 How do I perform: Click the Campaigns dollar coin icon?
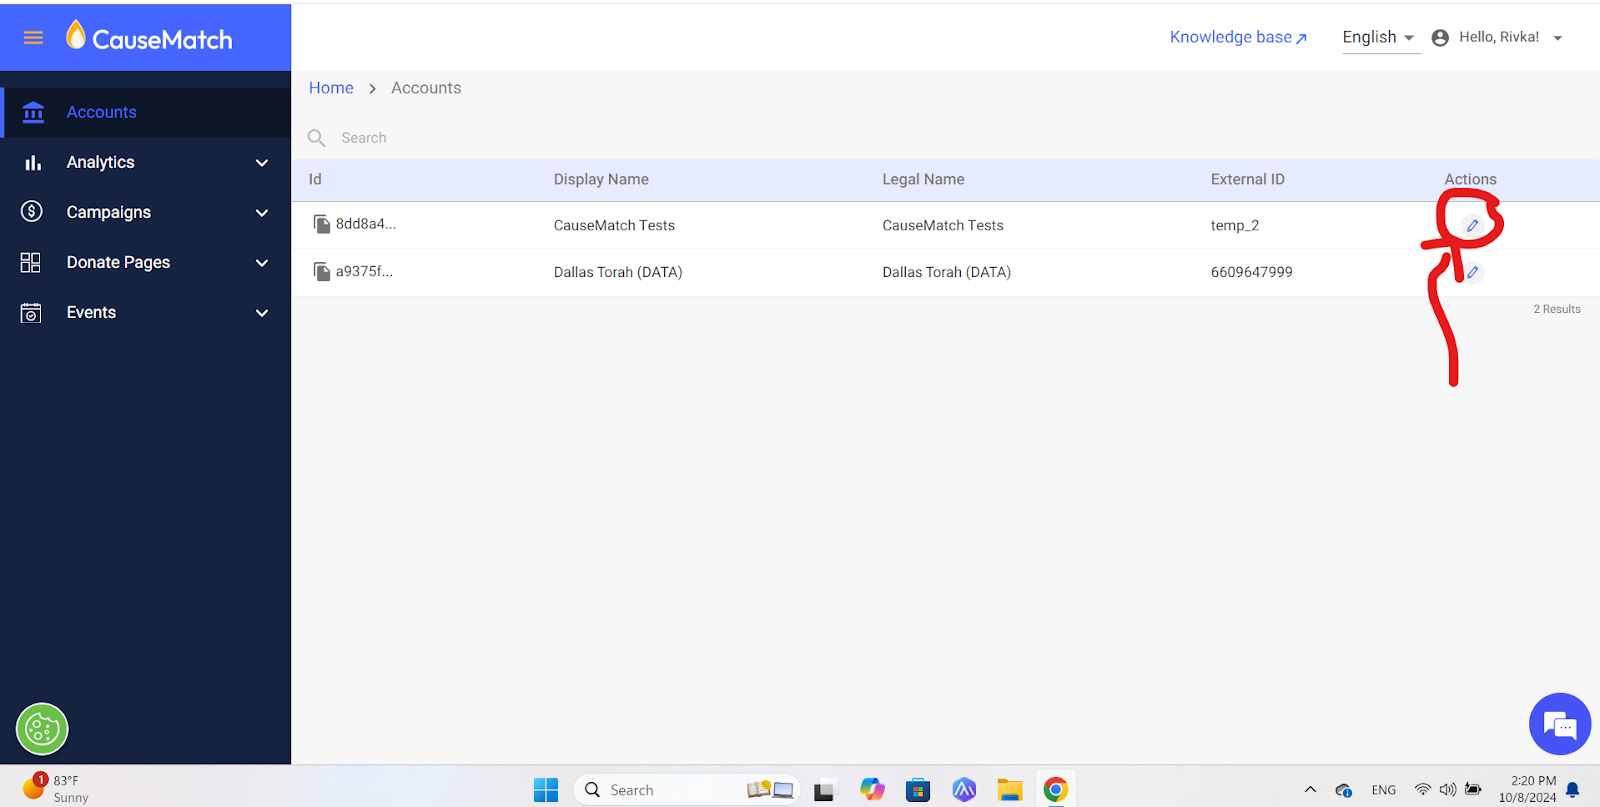click(32, 211)
